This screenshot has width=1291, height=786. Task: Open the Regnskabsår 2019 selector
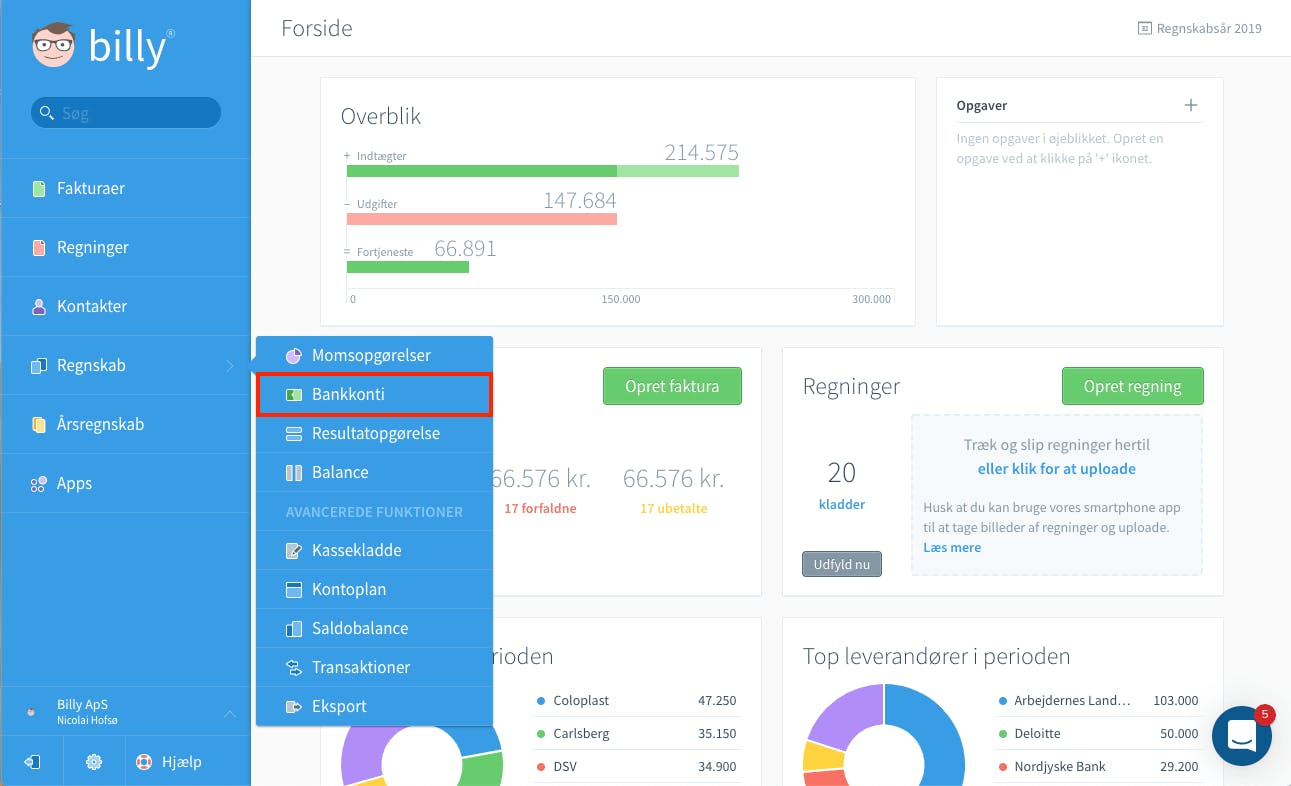(1199, 29)
